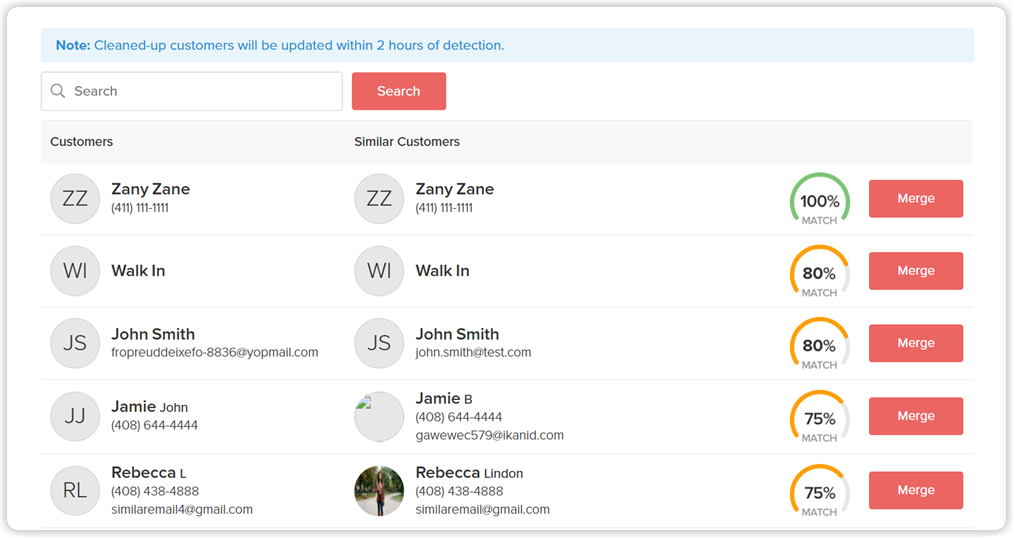Click the red Search button

[399, 91]
